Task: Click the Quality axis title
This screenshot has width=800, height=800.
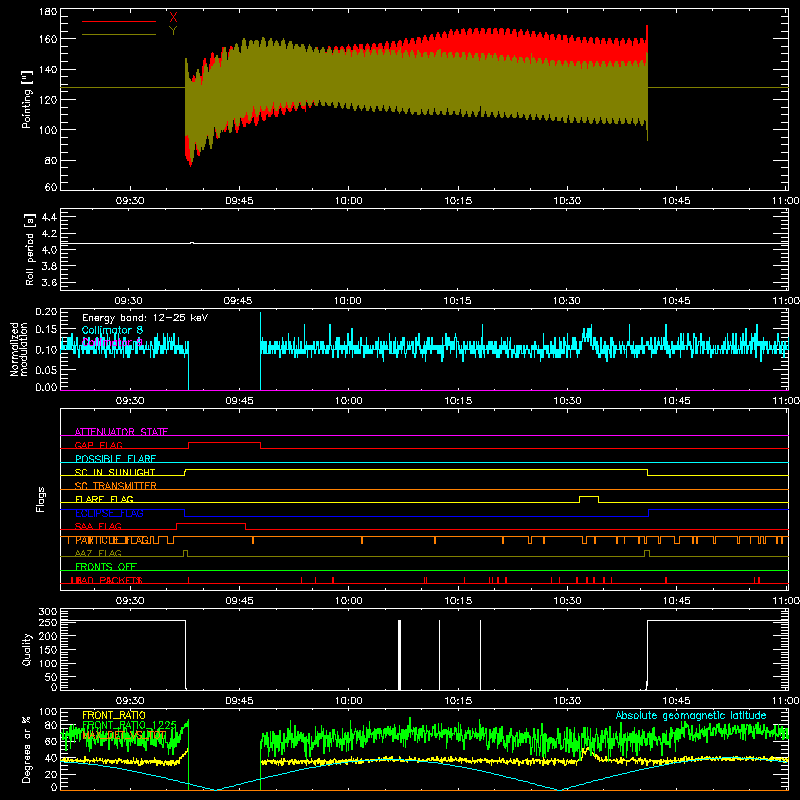Action: [27, 649]
